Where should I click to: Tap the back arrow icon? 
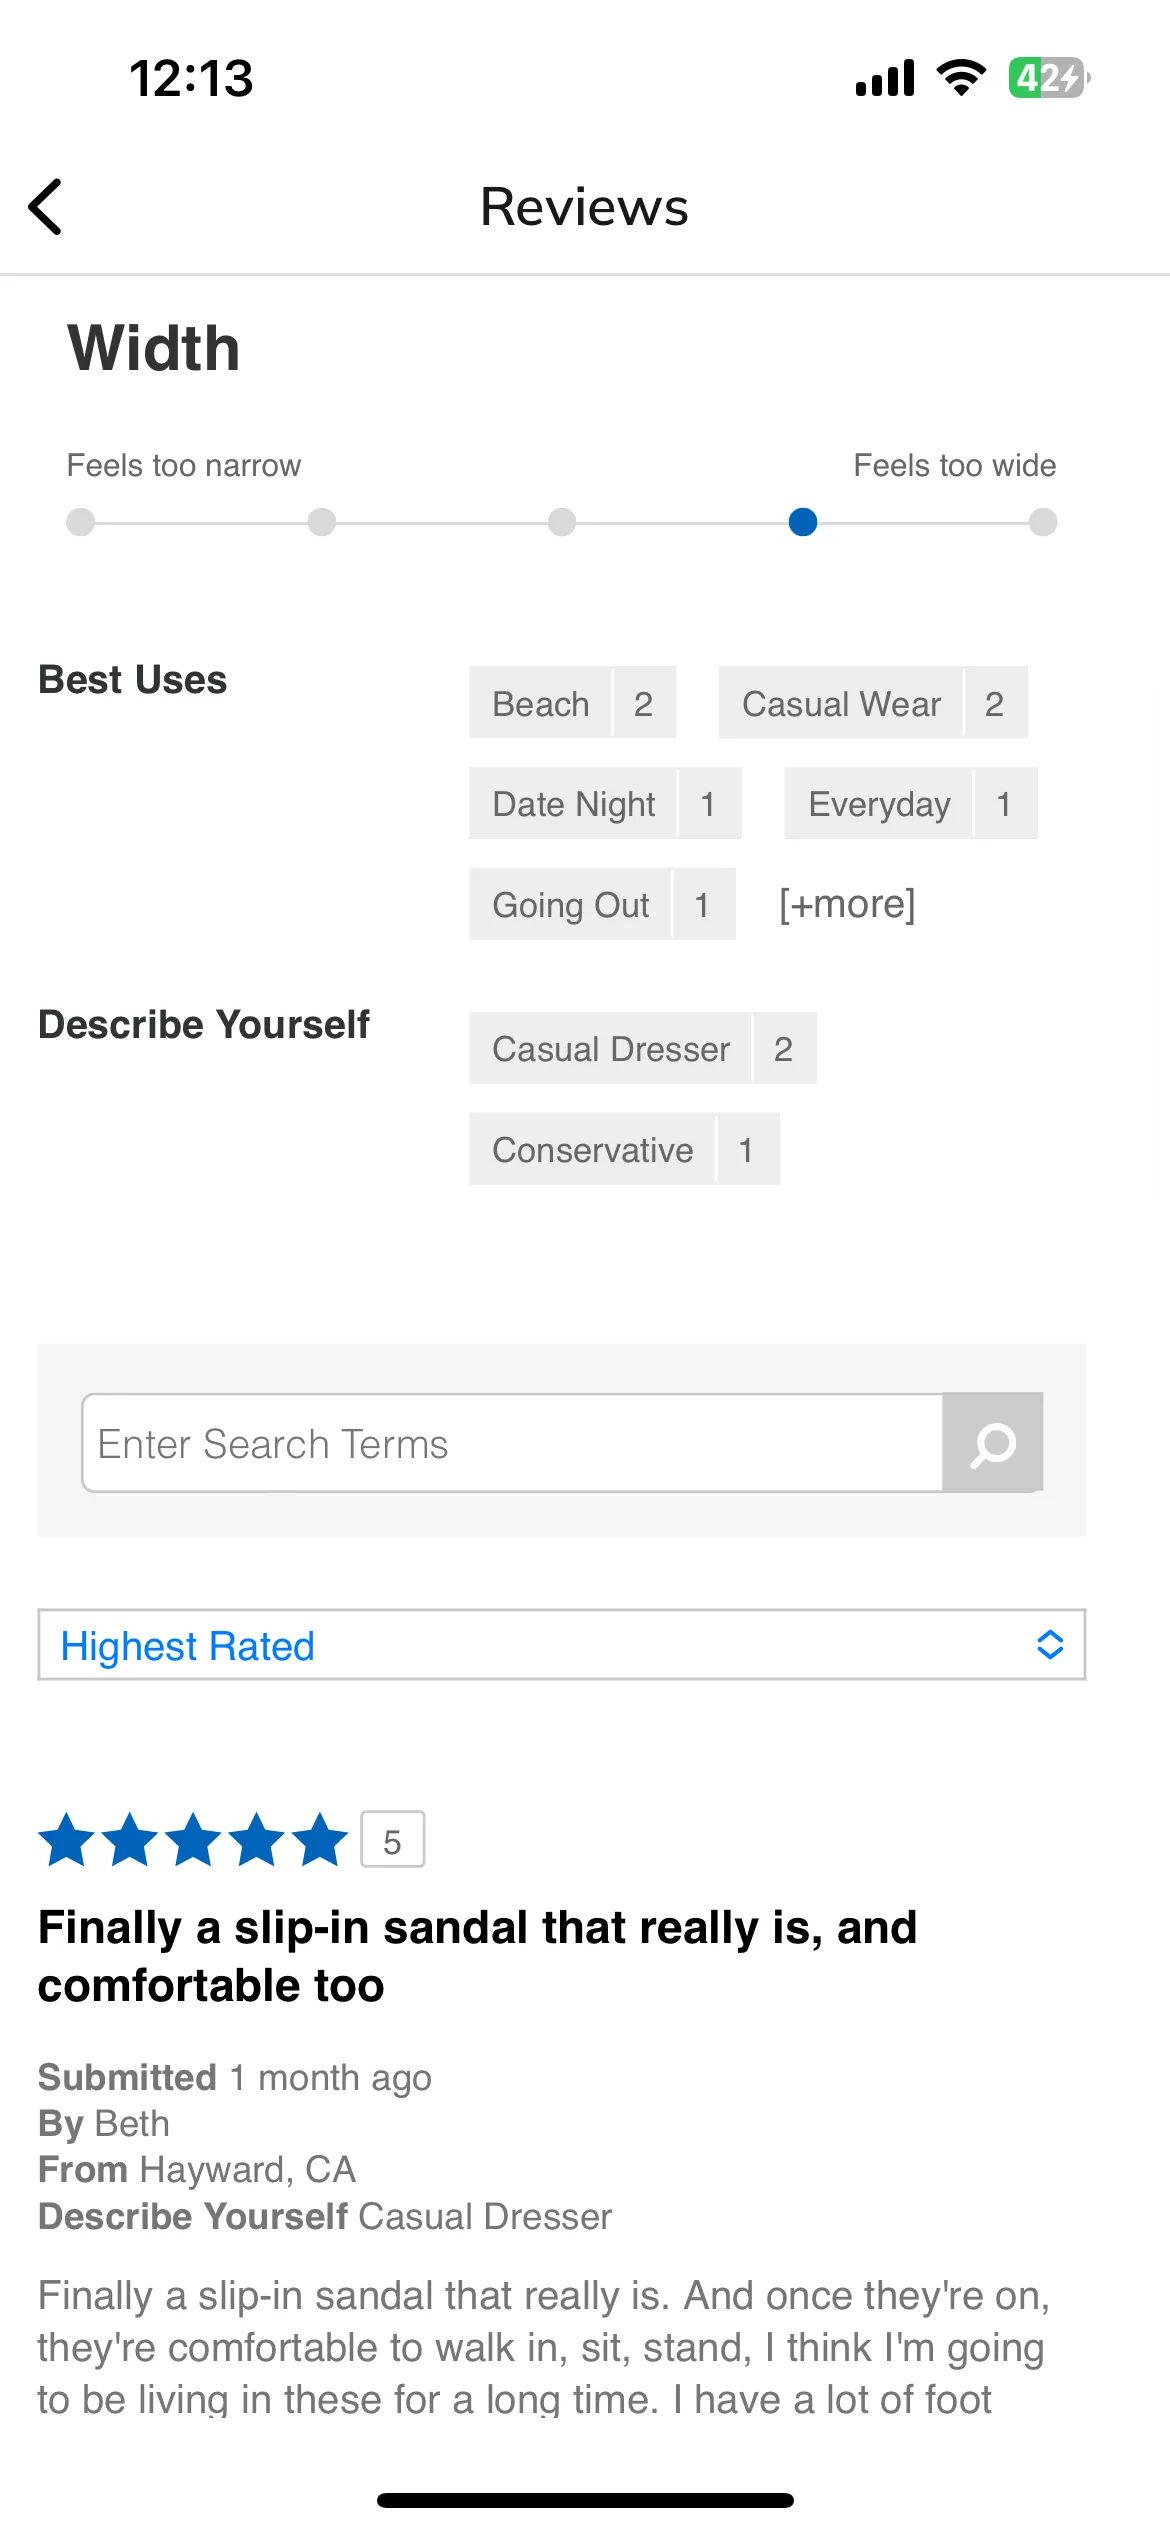tap(46, 207)
